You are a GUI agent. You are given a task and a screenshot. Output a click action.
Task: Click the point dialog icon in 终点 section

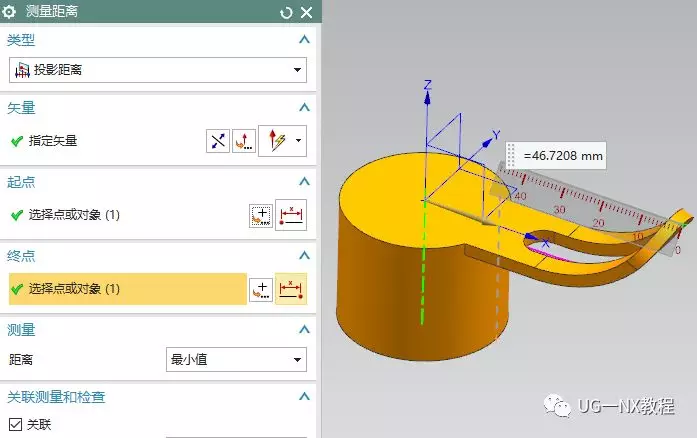(260, 289)
